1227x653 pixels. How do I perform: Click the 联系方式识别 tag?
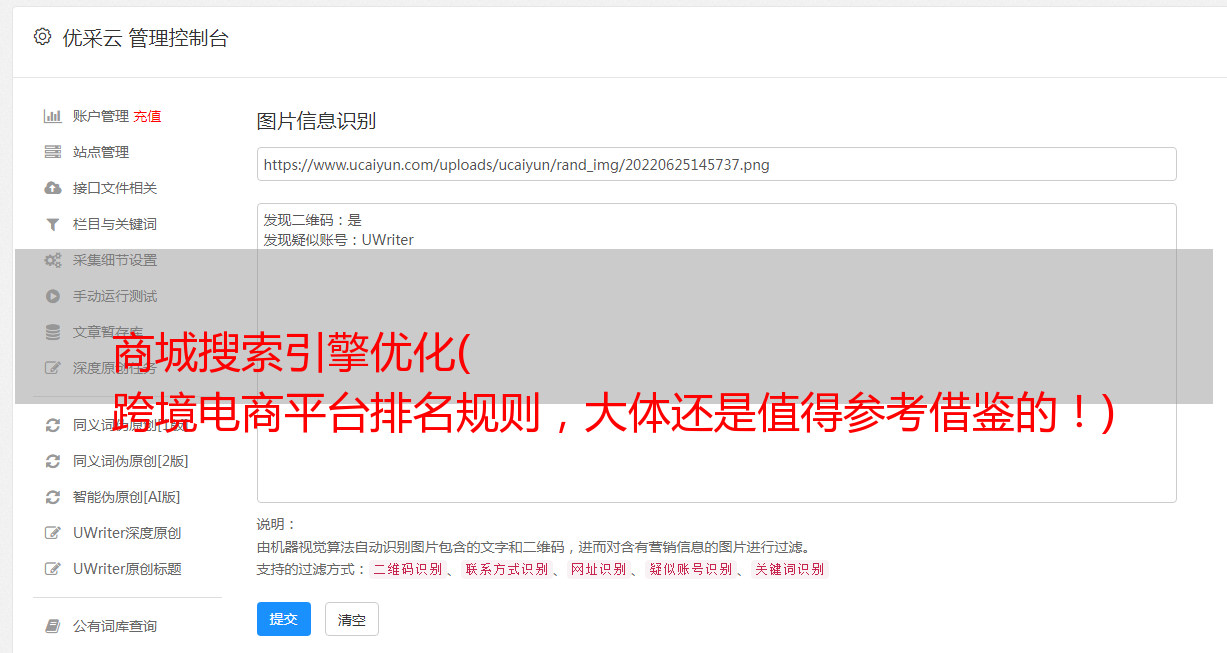click(507, 569)
